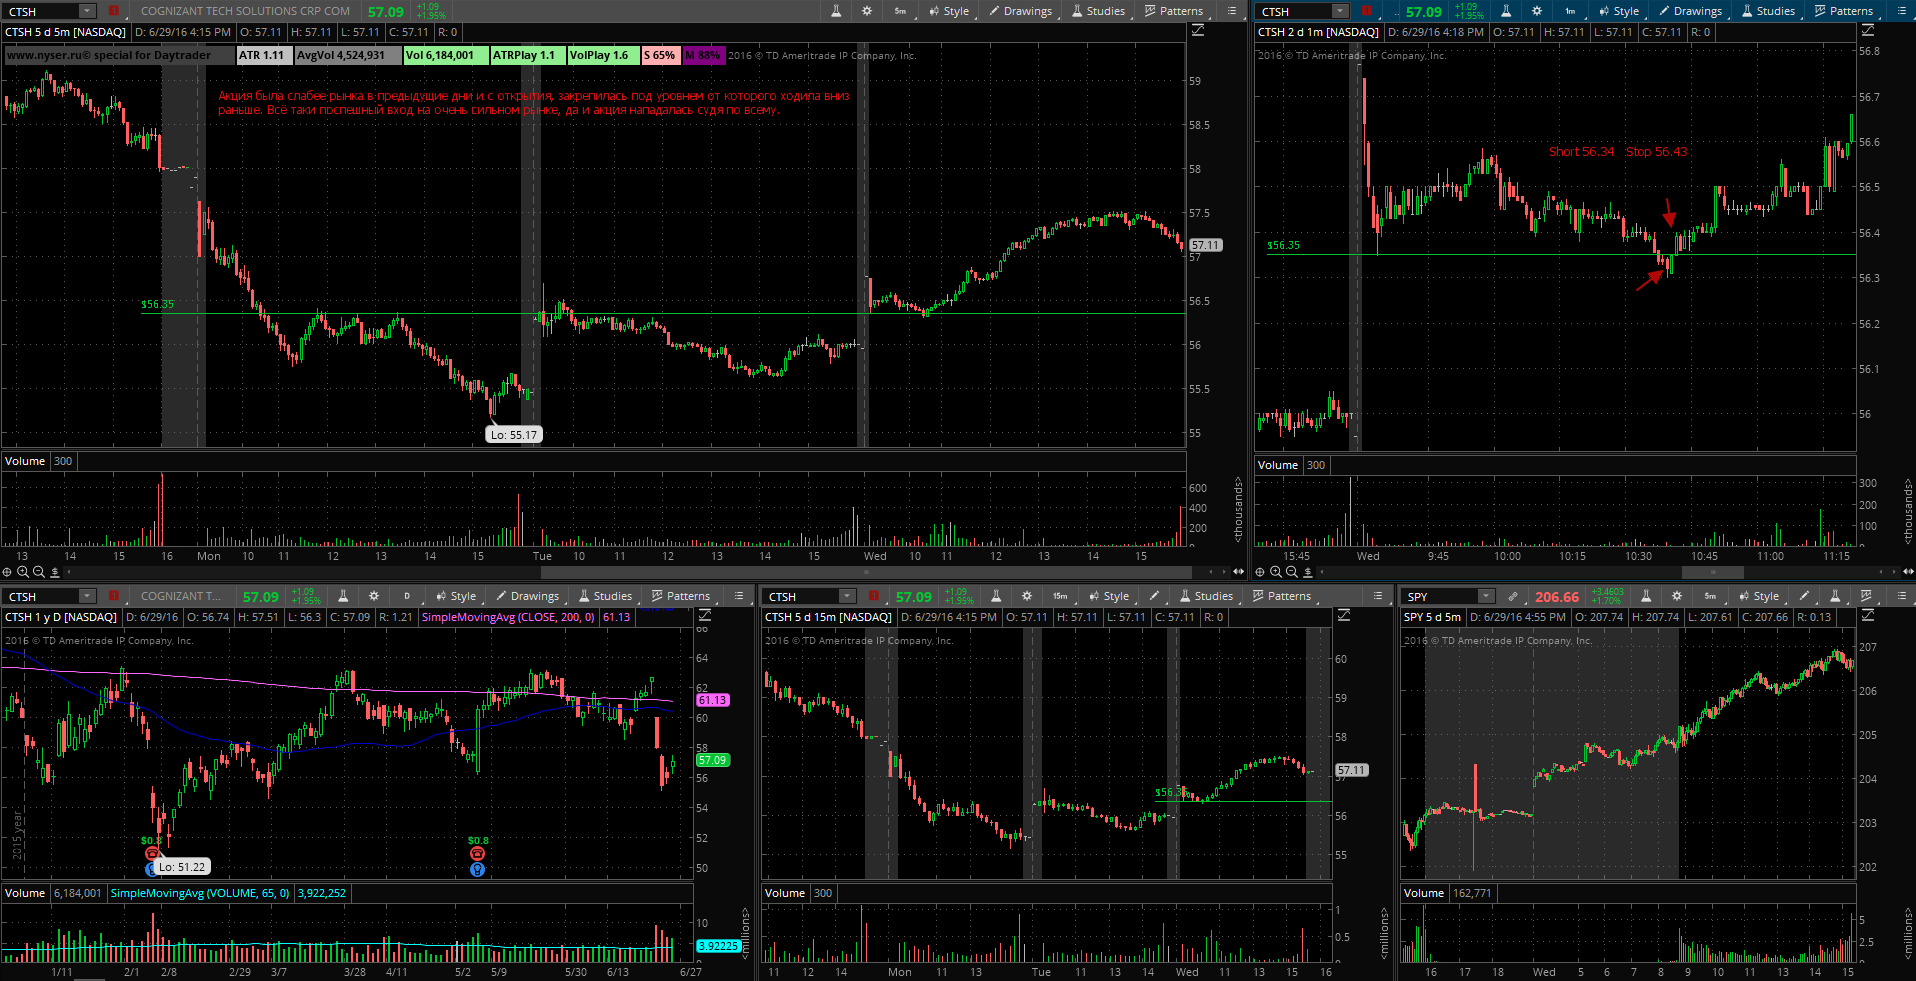Click the Lo: 55.17 price bubble
Viewport: 1916px width, 981px height.
click(514, 435)
